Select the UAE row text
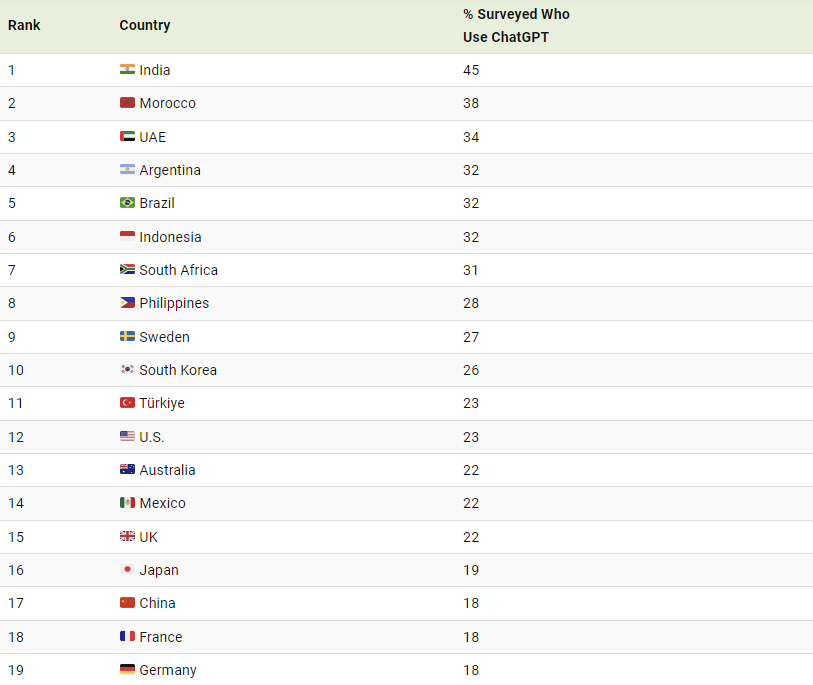813x685 pixels. (153, 137)
